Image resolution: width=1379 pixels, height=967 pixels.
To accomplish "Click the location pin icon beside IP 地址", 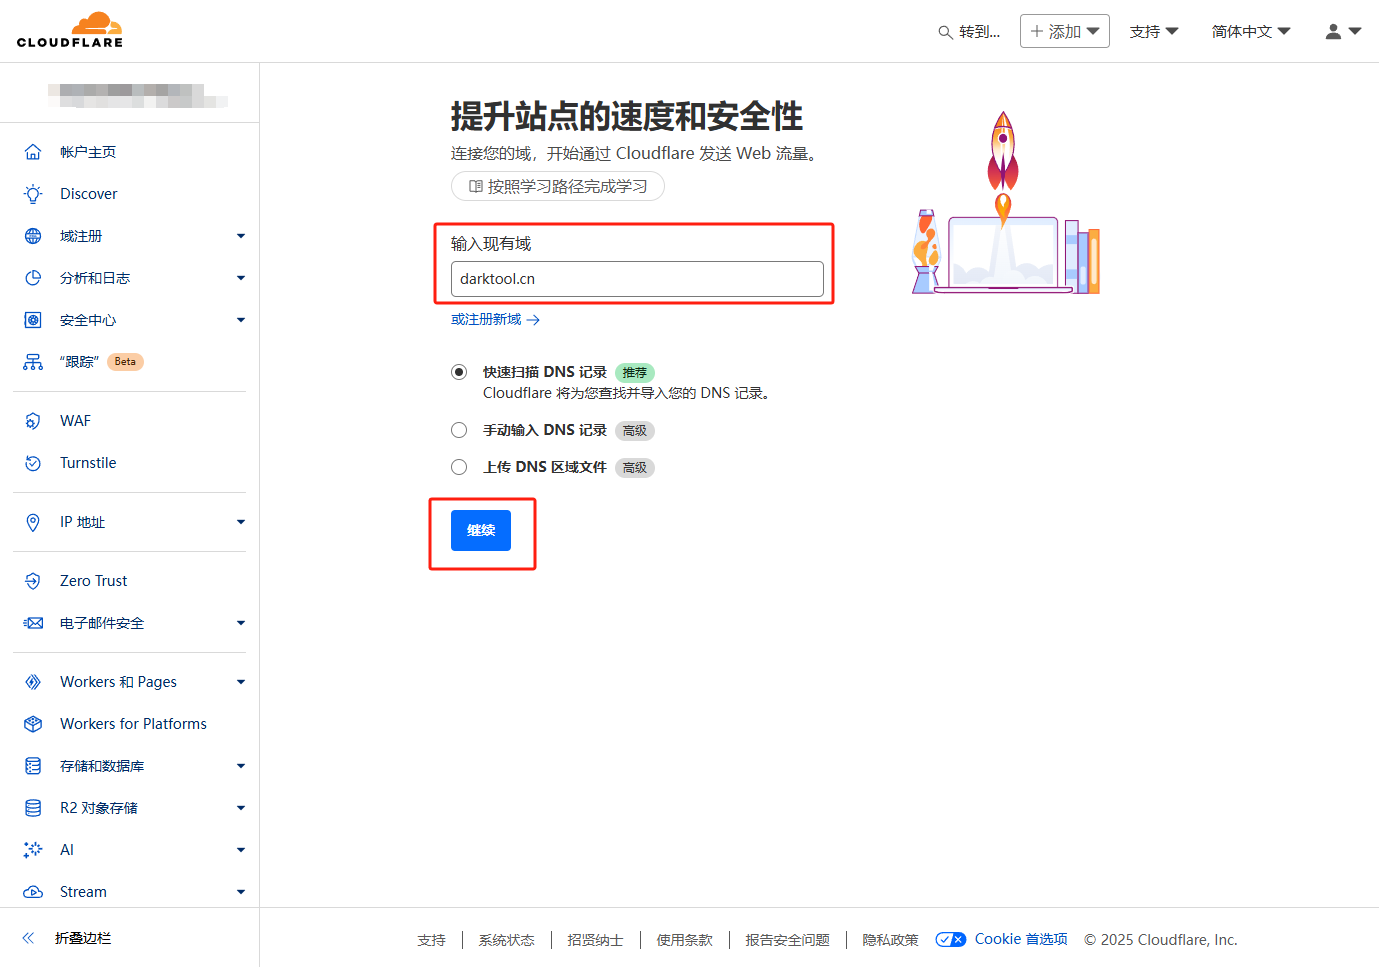I will pyautogui.click(x=33, y=522).
